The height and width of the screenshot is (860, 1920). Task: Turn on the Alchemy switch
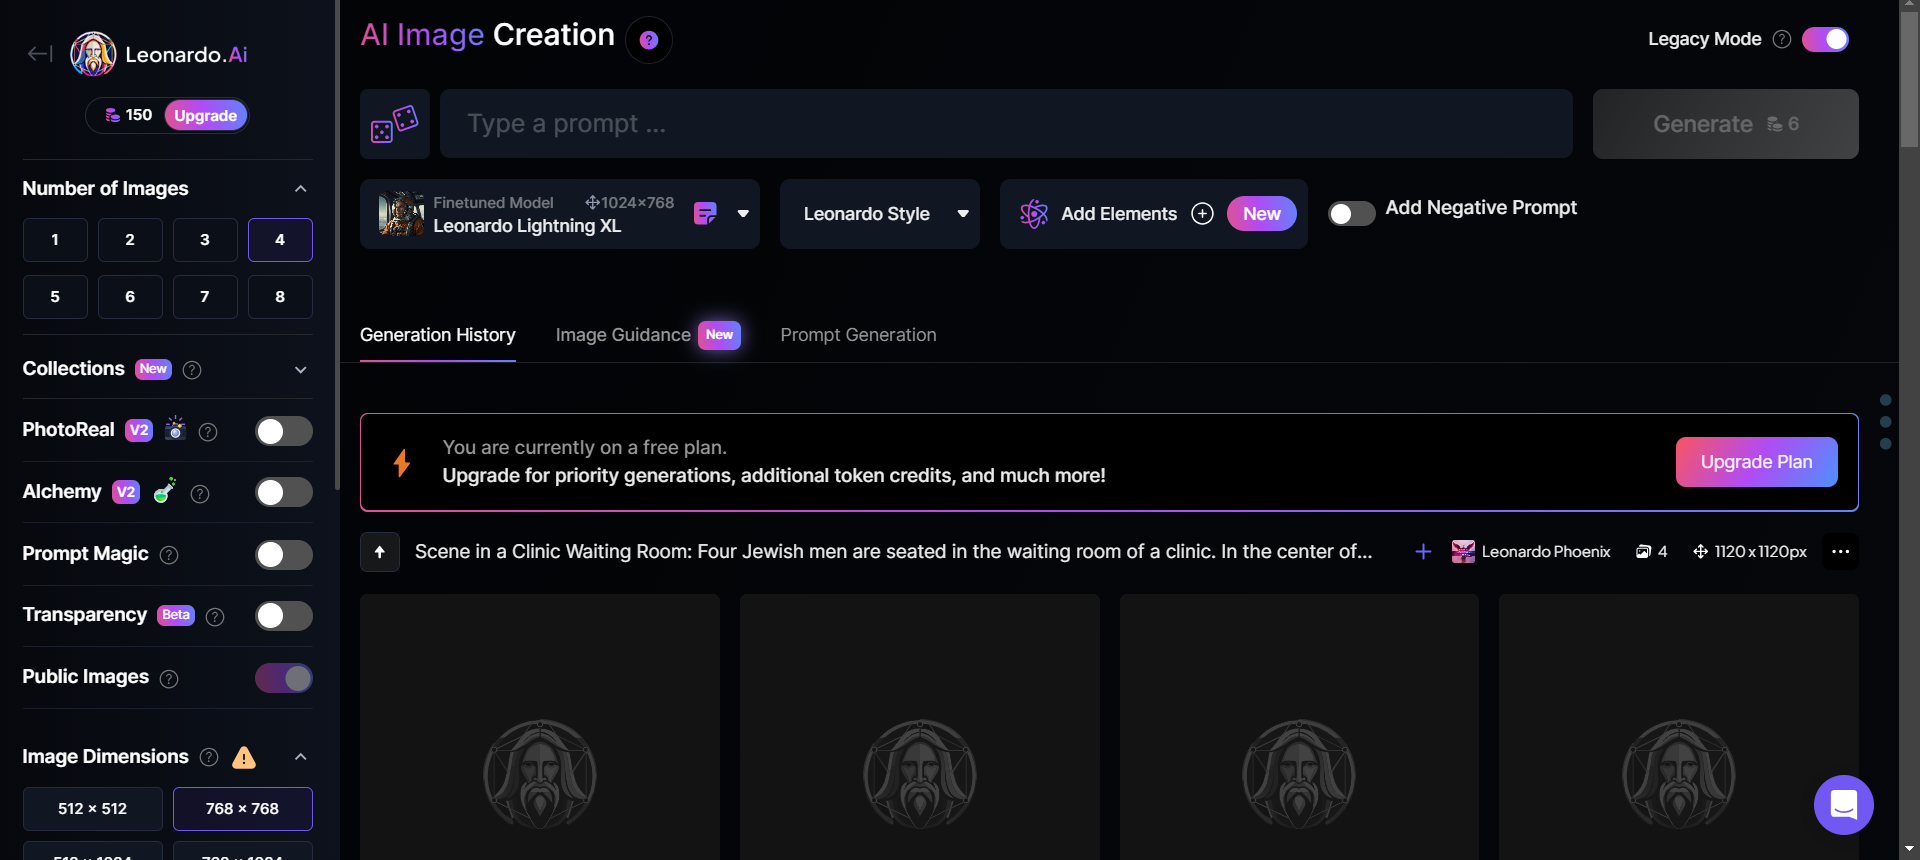pos(284,492)
